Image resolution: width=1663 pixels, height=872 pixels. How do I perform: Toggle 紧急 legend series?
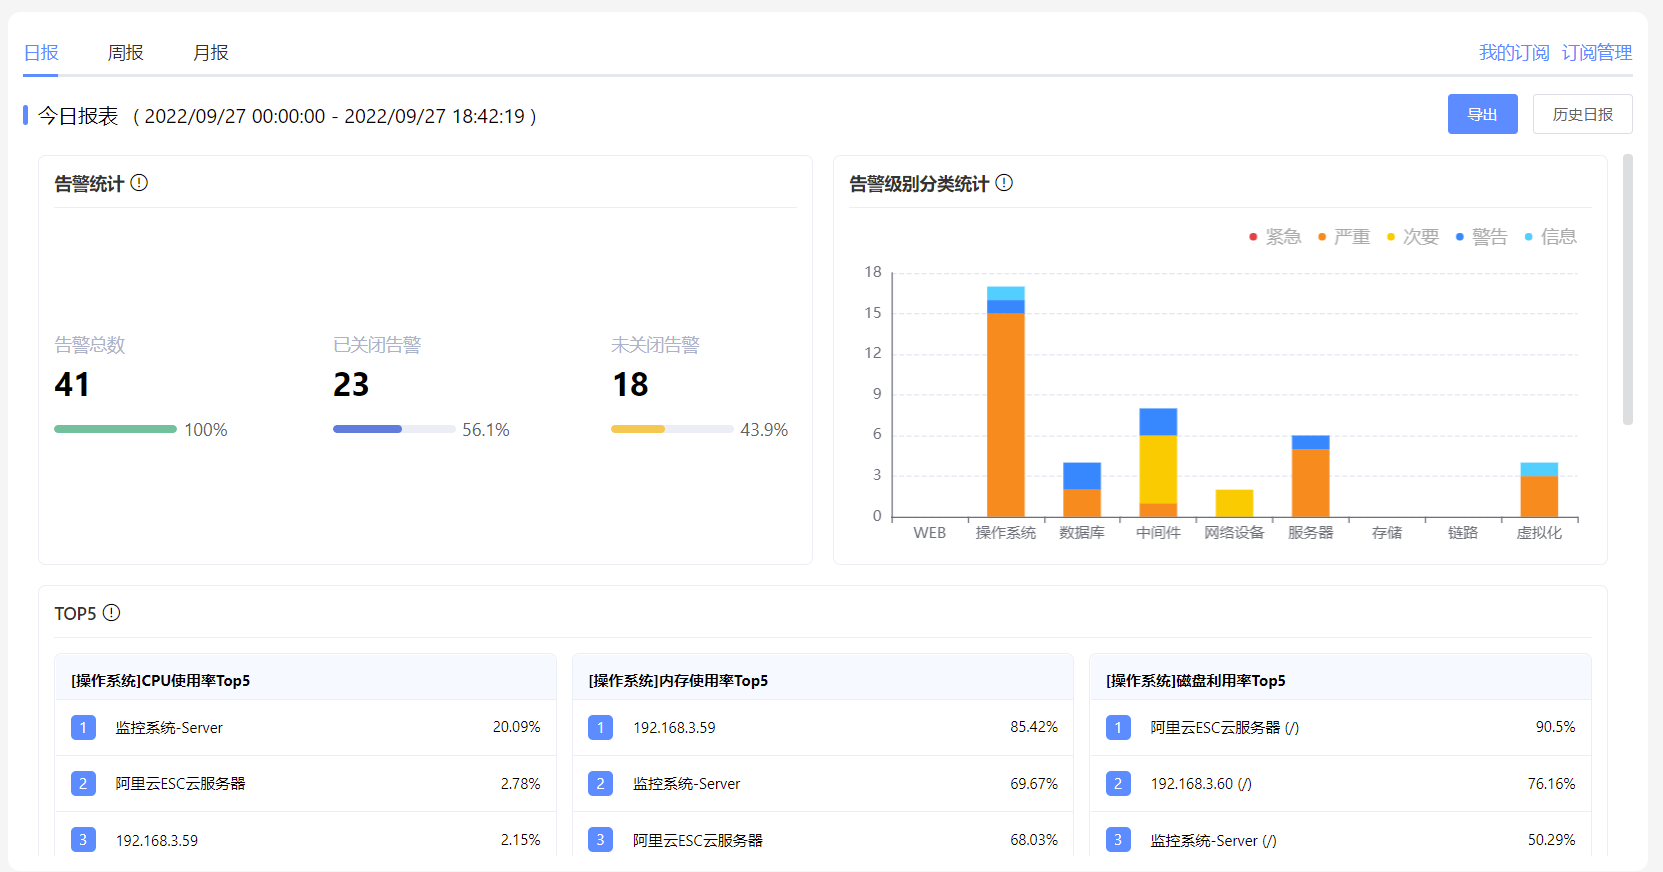click(x=1275, y=237)
